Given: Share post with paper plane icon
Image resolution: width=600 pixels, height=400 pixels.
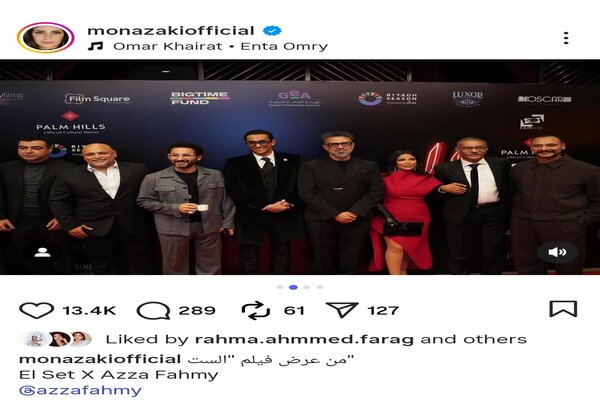Looking at the screenshot, I should pyautogui.click(x=342, y=310).
